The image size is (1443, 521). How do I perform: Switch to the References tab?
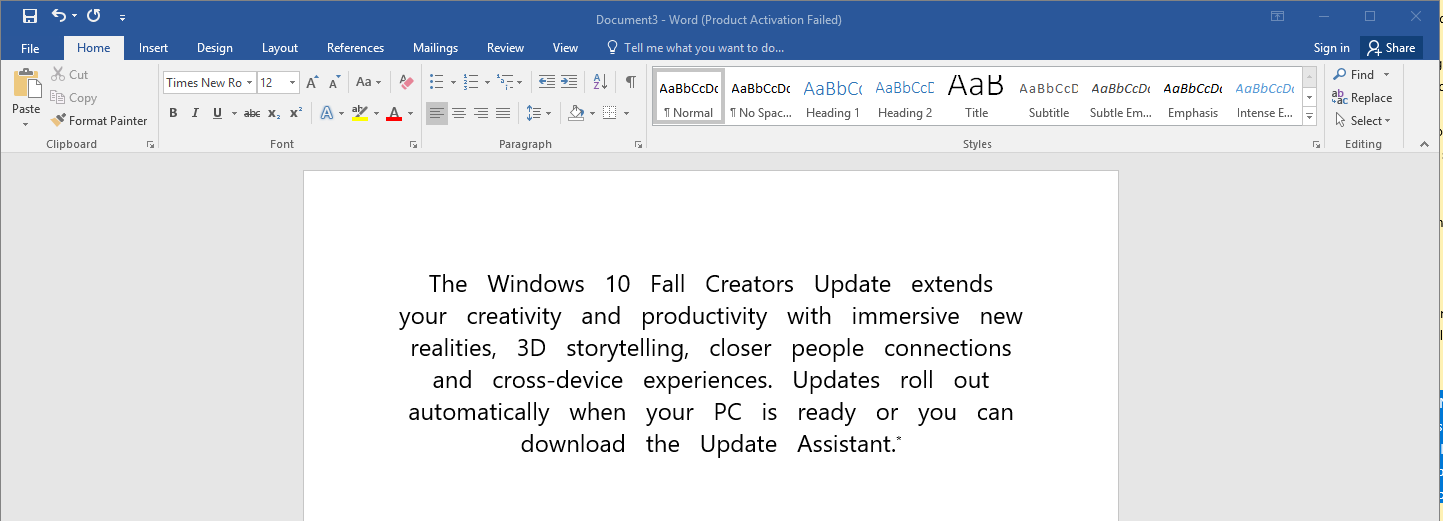(x=355, y=48)
